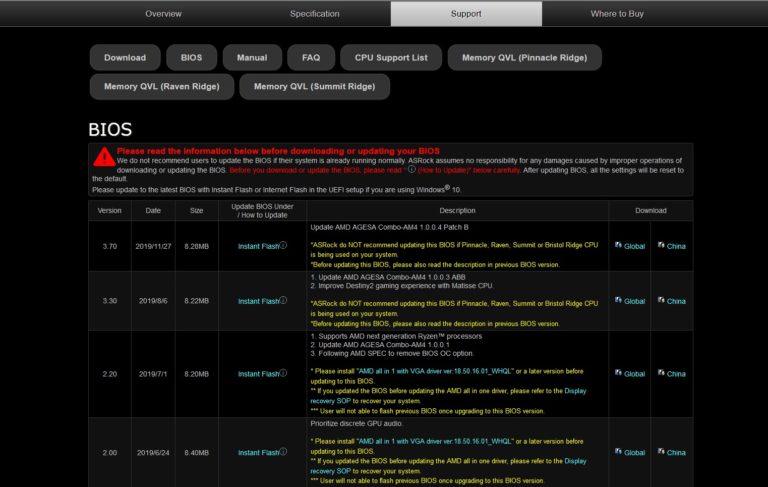Screen dimensions: 768x487
Task: Open Memory QVL (Summit Ridge)
Action: [314, 87]
